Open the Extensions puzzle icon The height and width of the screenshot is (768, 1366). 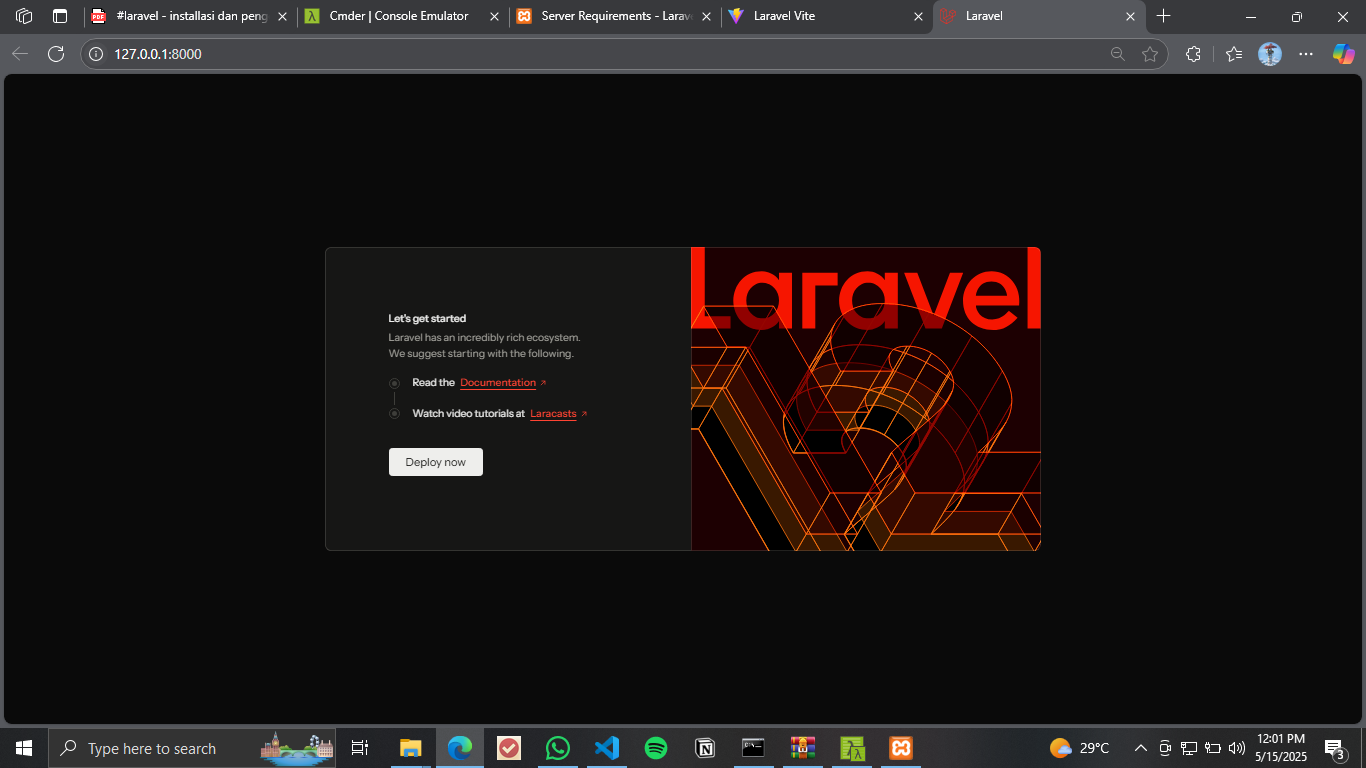(x=1193, y=54)
